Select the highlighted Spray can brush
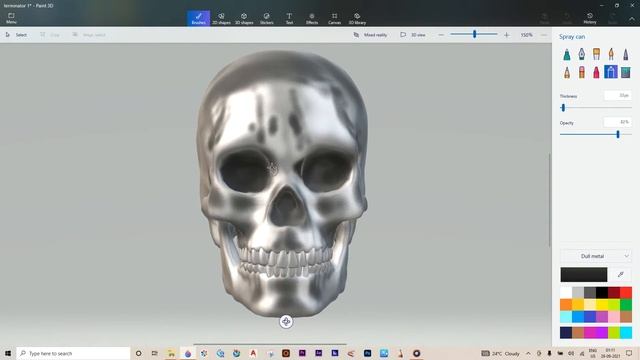This screenshot has width=640, height=360. pyautogui.click(x=611, y=72)
